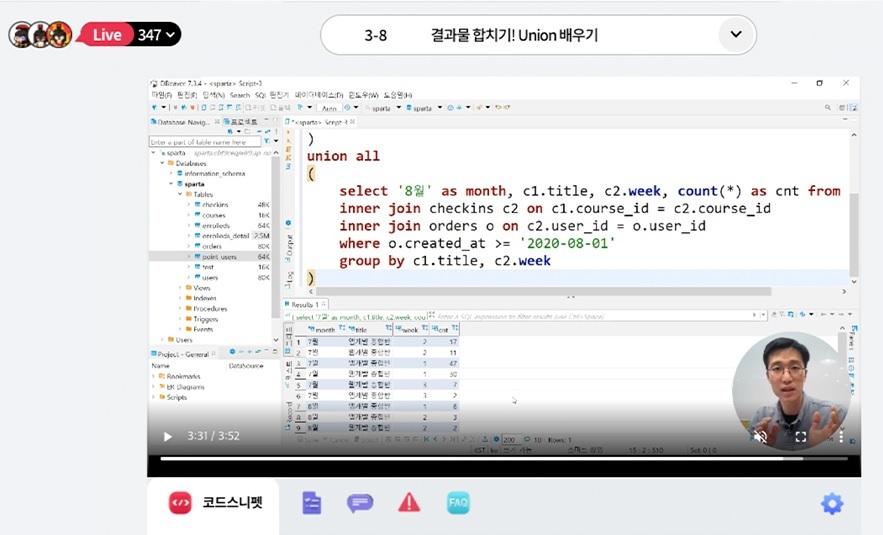The image size is (883, 535).
Task: Click the table name filter field
Action: (x=205, y=142)
